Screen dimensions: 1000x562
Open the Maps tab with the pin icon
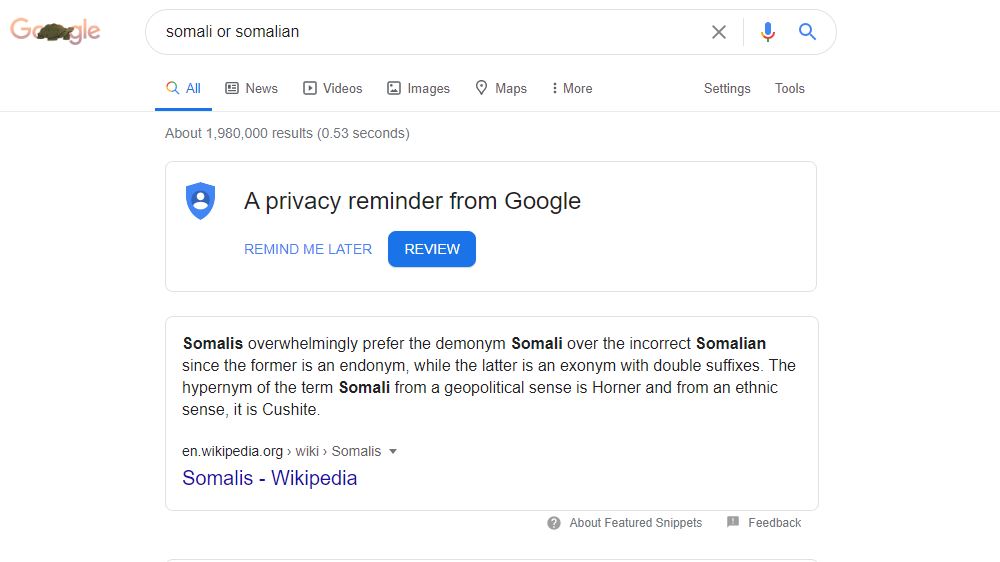pyautogui.click(x=501, y=88)
